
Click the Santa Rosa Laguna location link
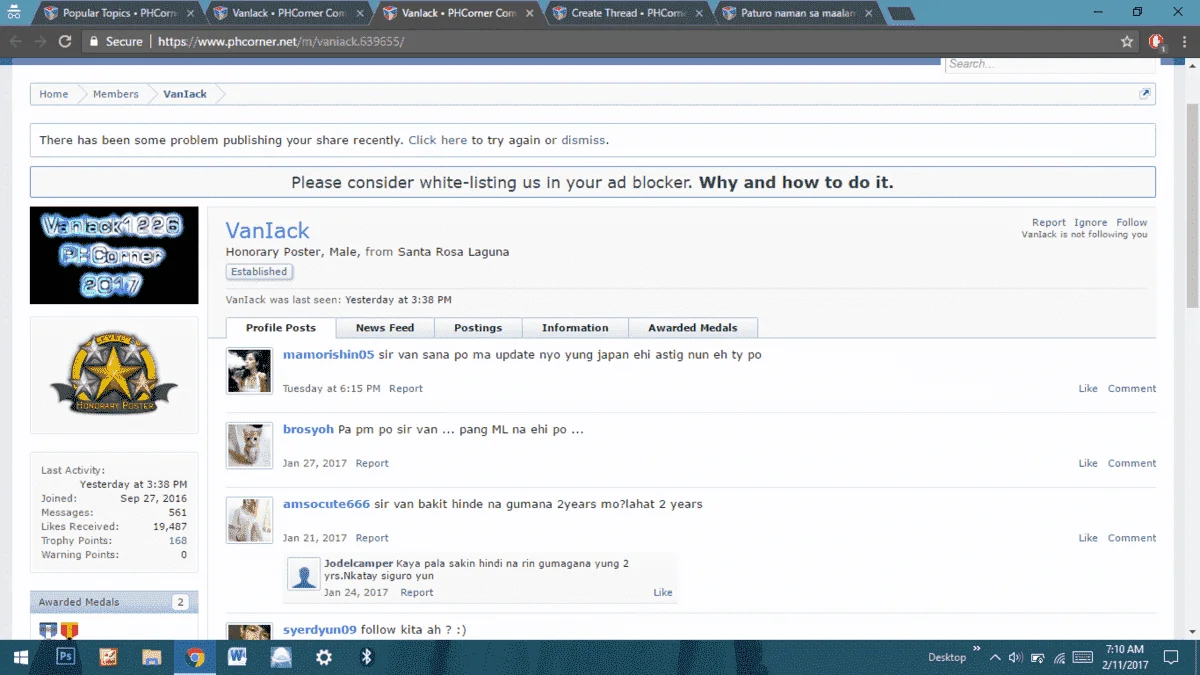pos(453,252)
